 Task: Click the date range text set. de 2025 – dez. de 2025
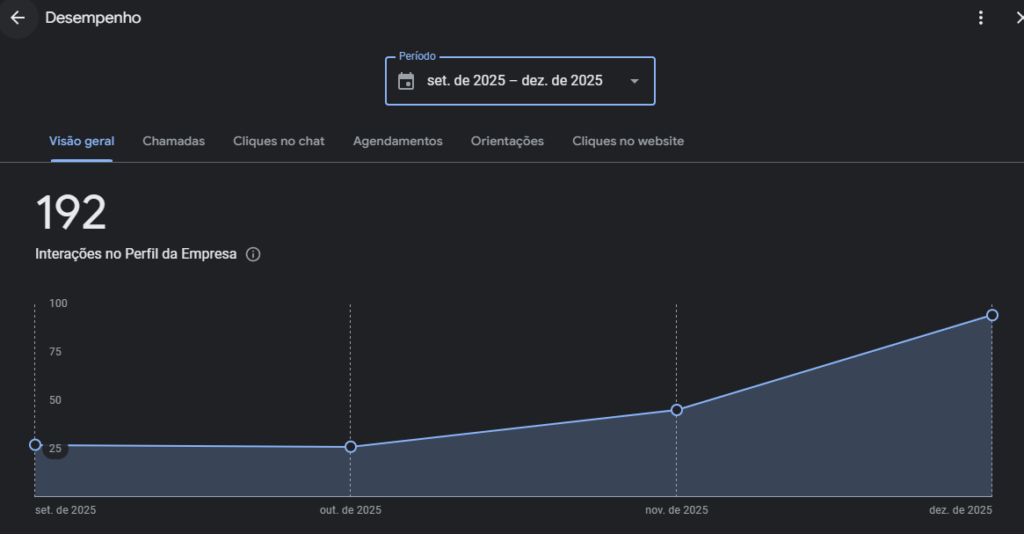514,81
